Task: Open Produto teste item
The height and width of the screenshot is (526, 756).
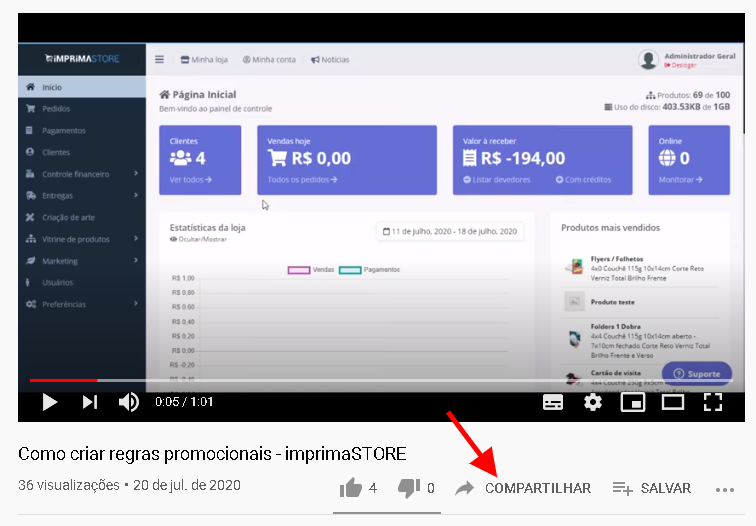Action: (612, 302)
